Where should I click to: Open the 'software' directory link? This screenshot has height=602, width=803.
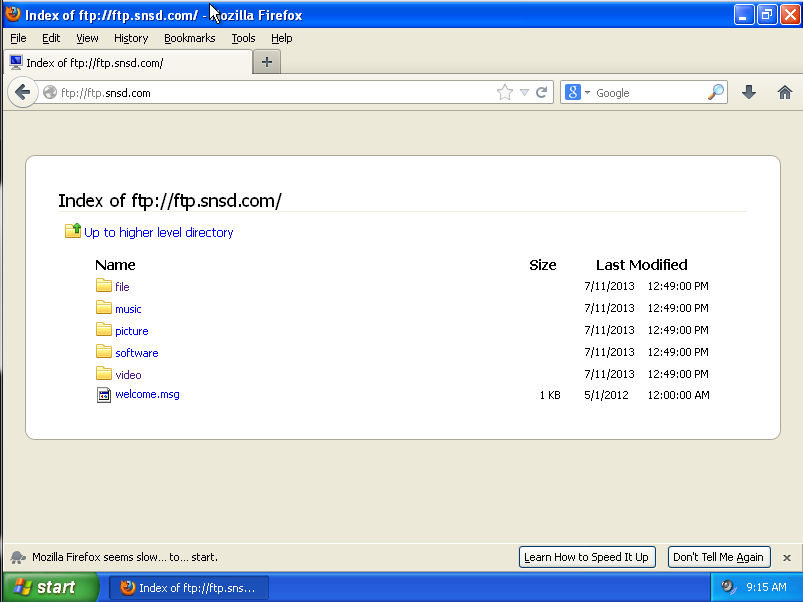pos(137,353)
